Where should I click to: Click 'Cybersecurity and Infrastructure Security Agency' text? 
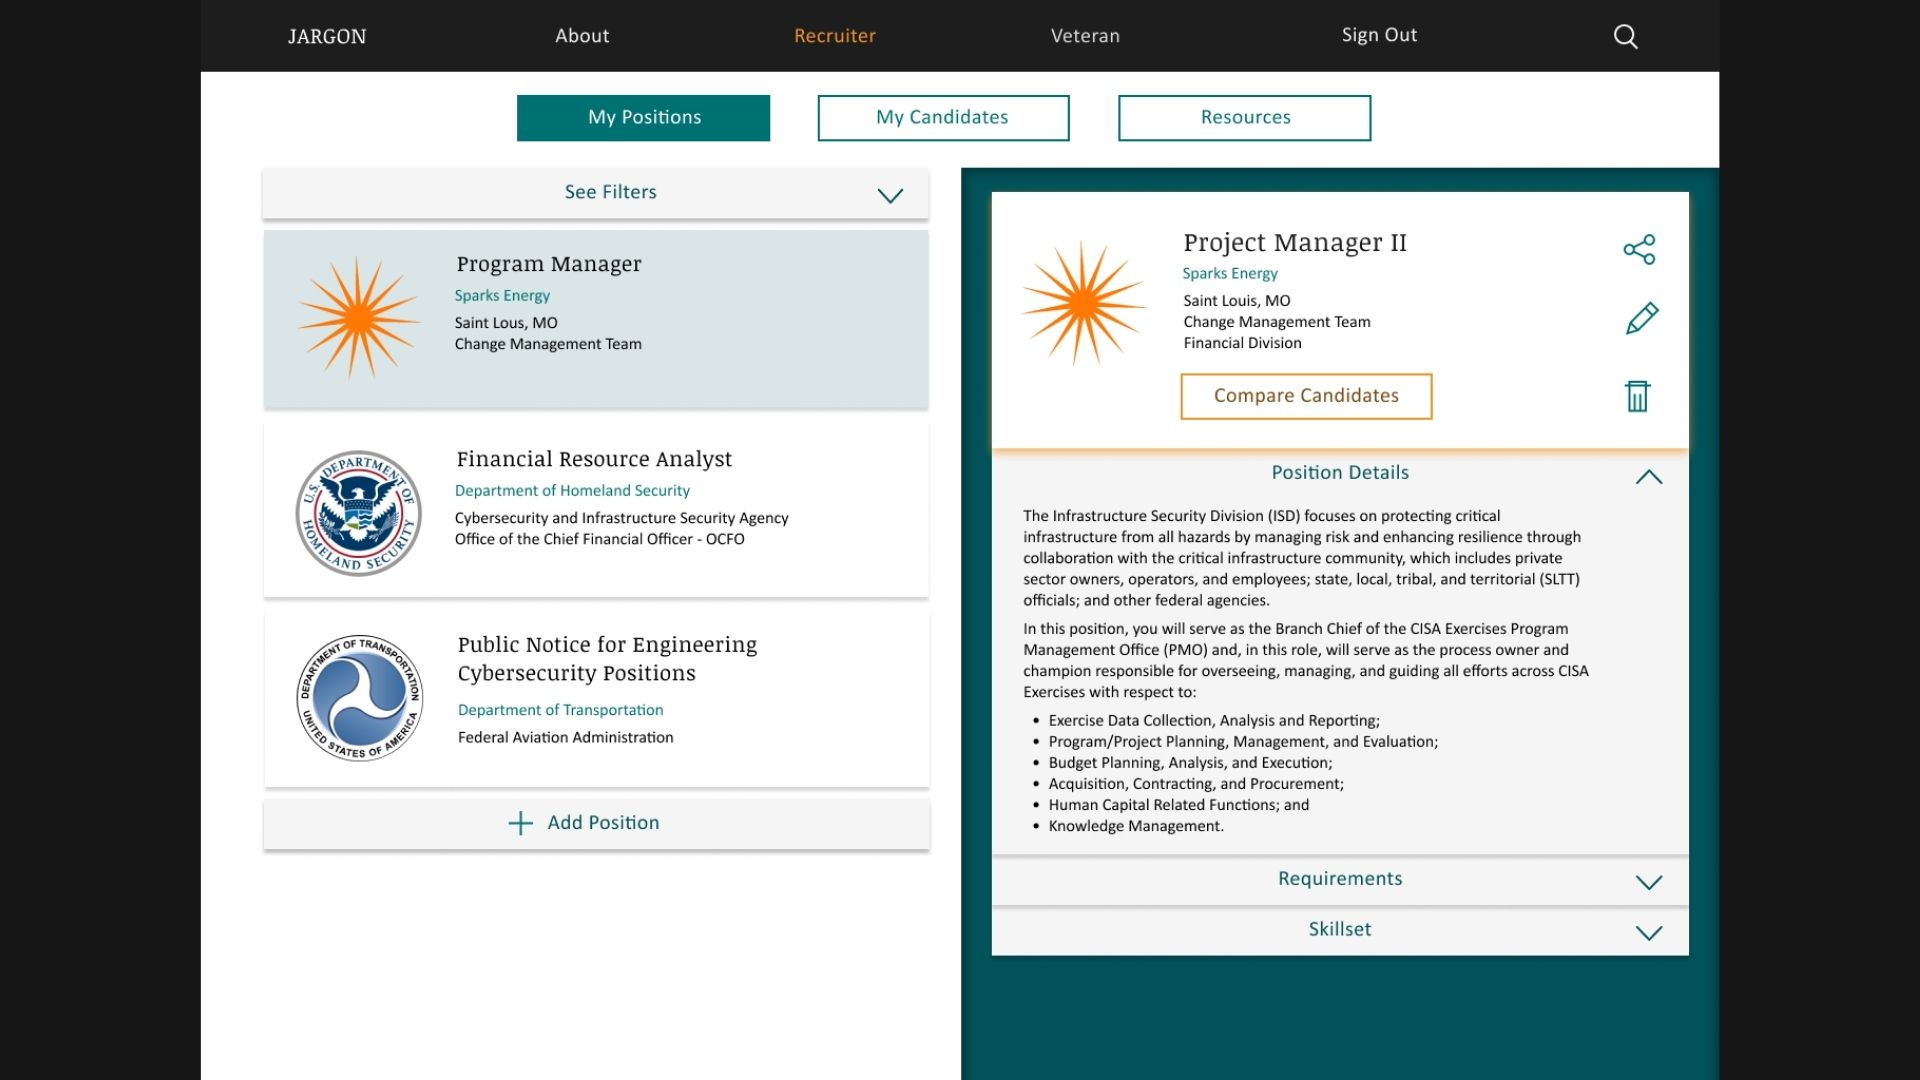621,518
